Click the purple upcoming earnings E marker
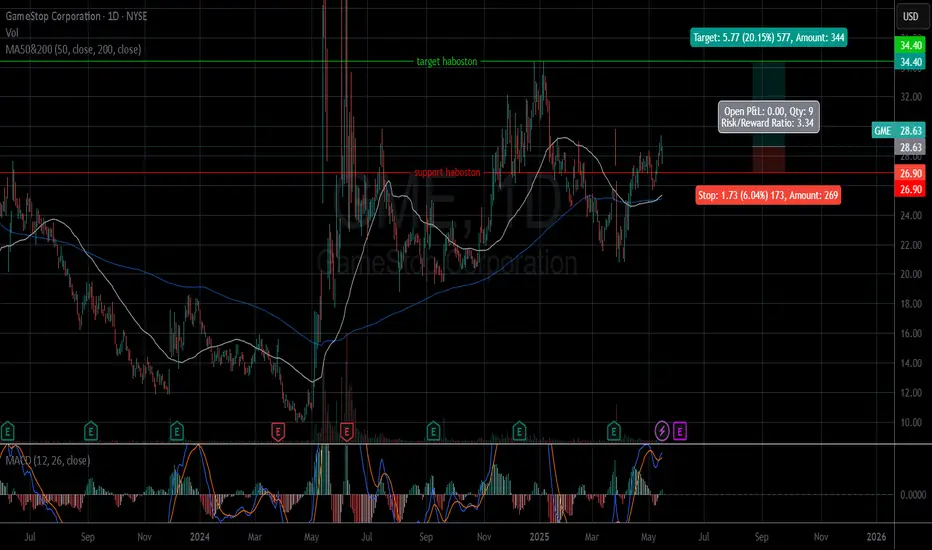The image size is (932, 550). coord(679,431)
